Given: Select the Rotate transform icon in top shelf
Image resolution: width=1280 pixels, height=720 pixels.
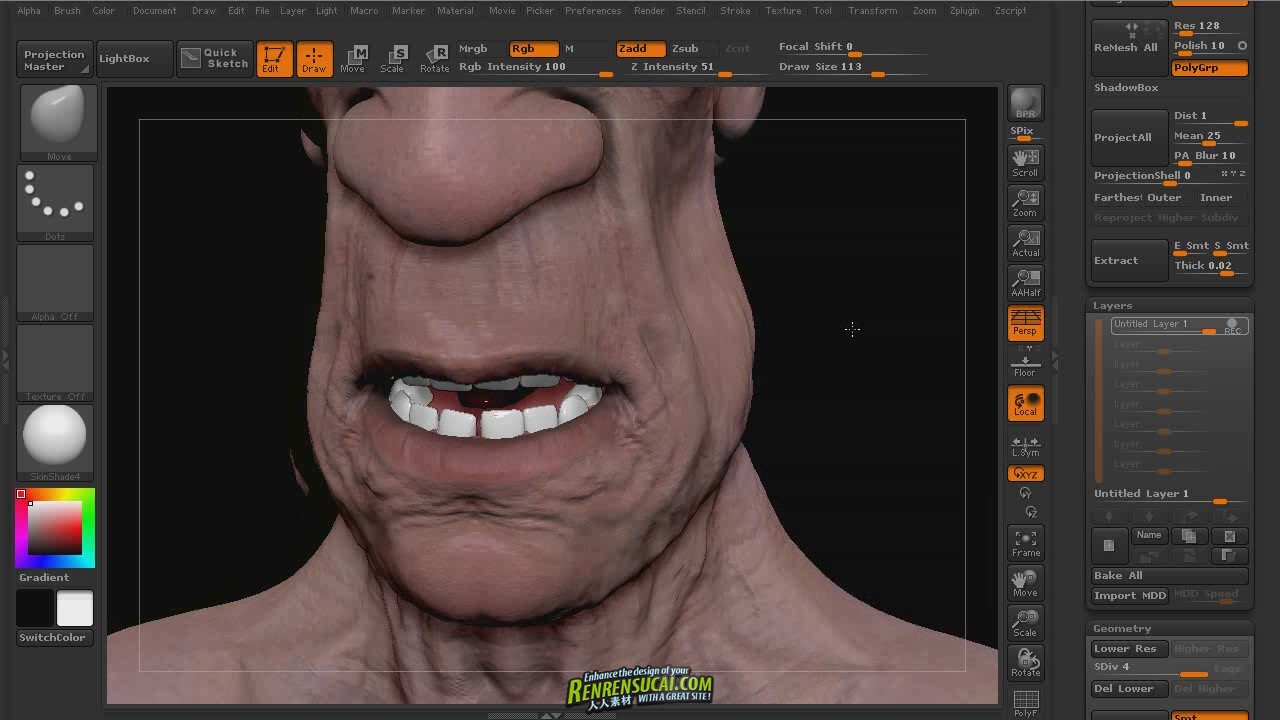Looking at the screenshot, I should click(435, 59).
